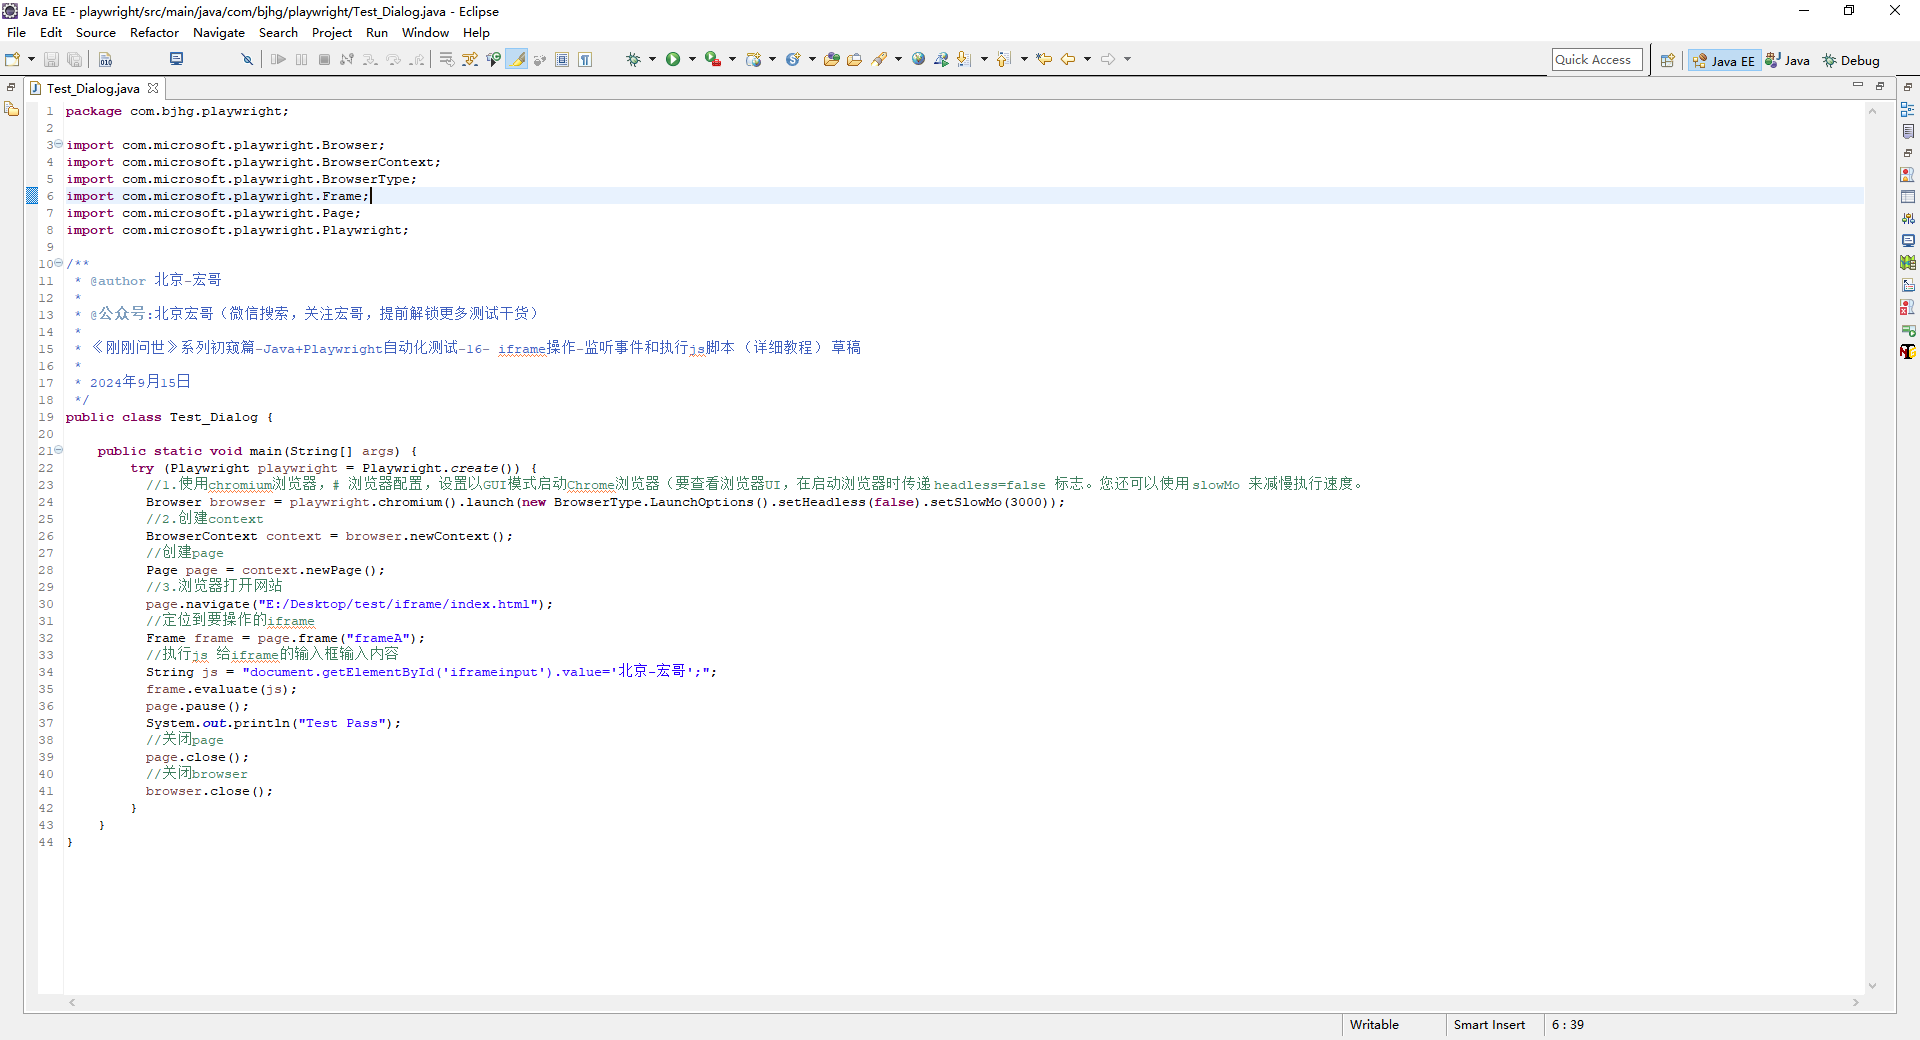This screenshot has height=1040, width=1920.
Task: Open the Refactor menu
Action: coord(154,33)
